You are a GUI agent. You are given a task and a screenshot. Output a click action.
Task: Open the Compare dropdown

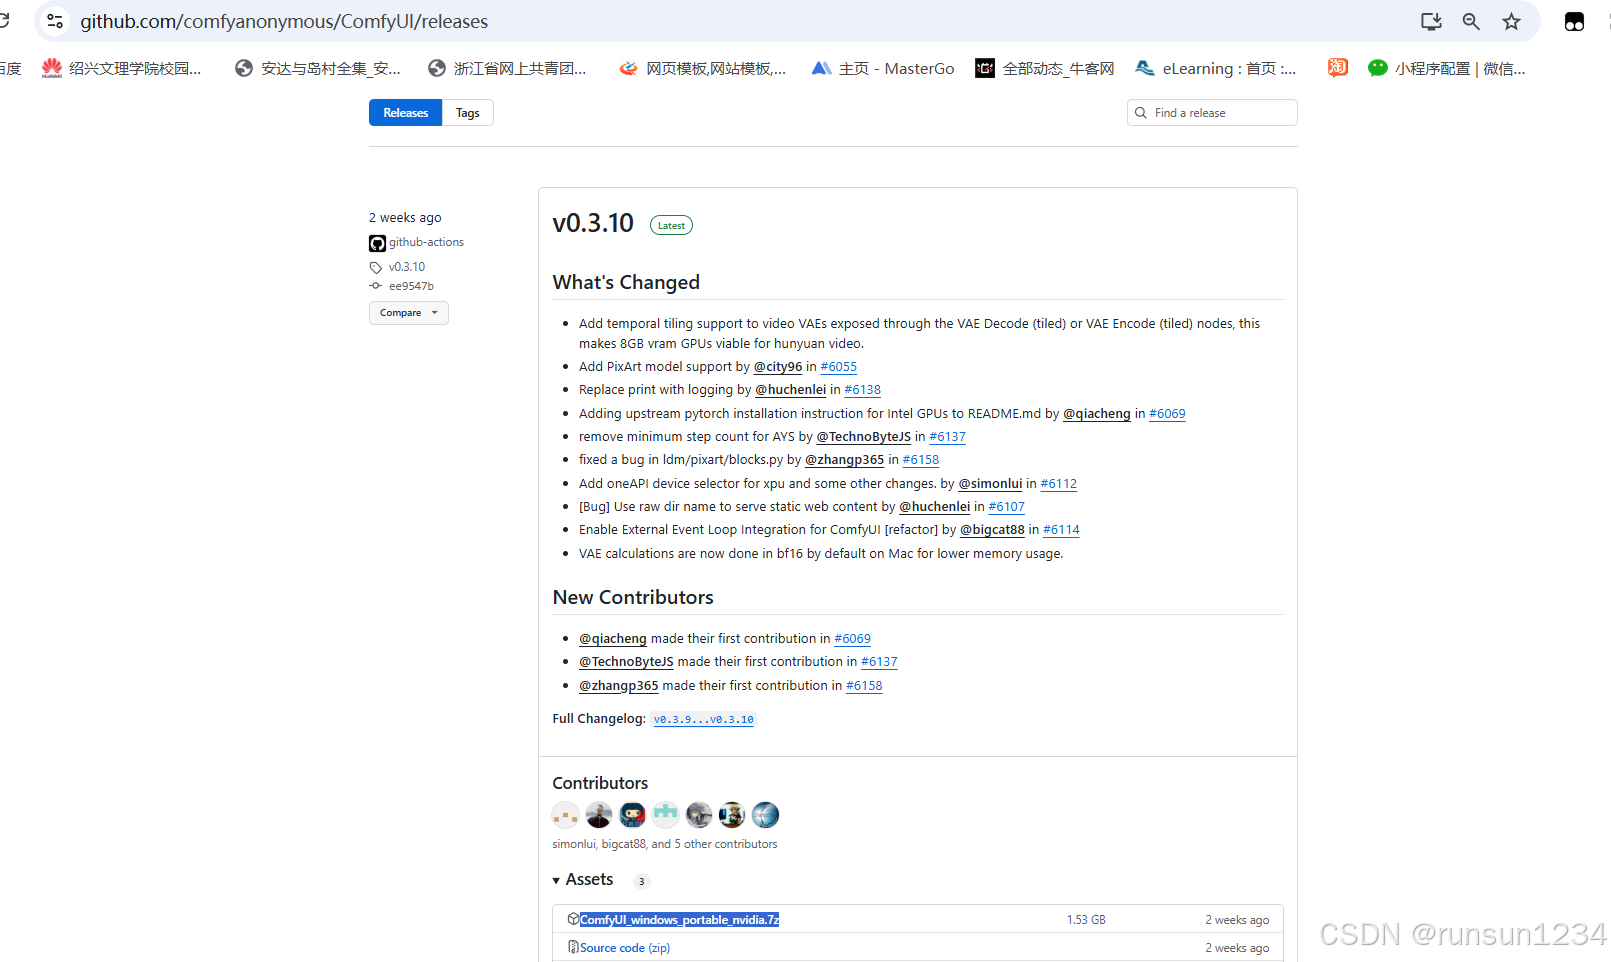(408, 313)
